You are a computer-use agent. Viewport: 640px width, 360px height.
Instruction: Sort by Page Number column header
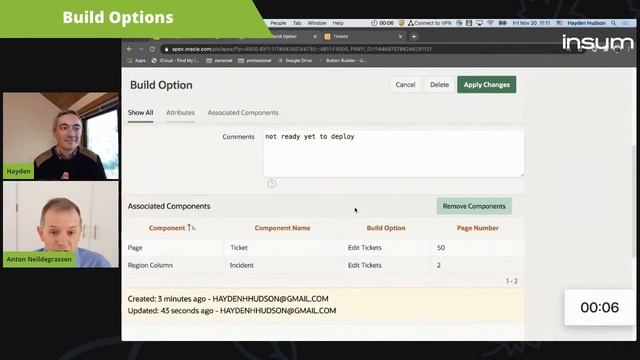477,228
